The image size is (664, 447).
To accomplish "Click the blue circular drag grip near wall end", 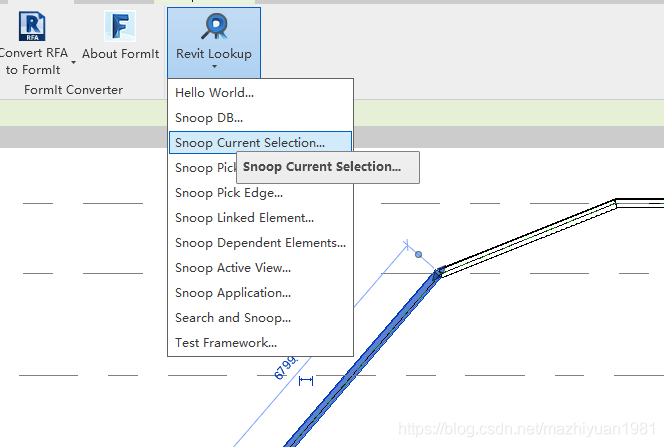I will (418, 254).
